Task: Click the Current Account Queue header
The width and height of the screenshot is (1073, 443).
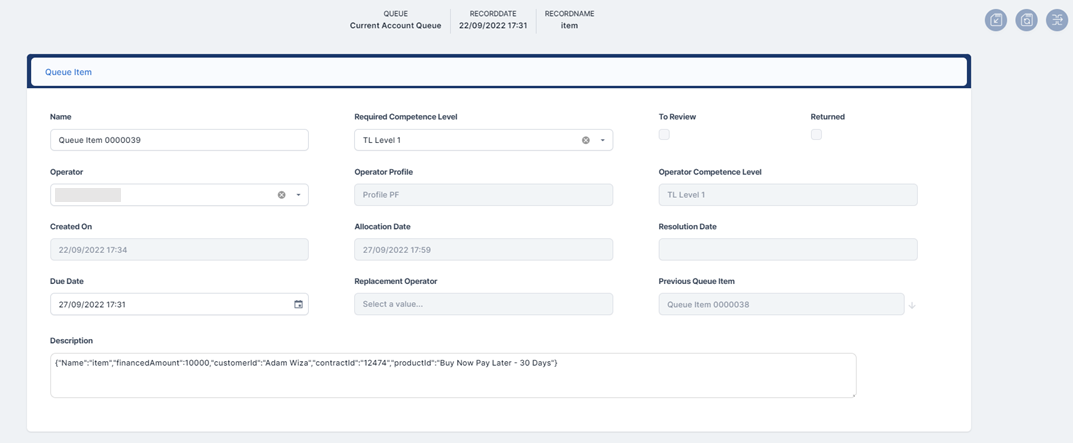Action: pos(395,26)
